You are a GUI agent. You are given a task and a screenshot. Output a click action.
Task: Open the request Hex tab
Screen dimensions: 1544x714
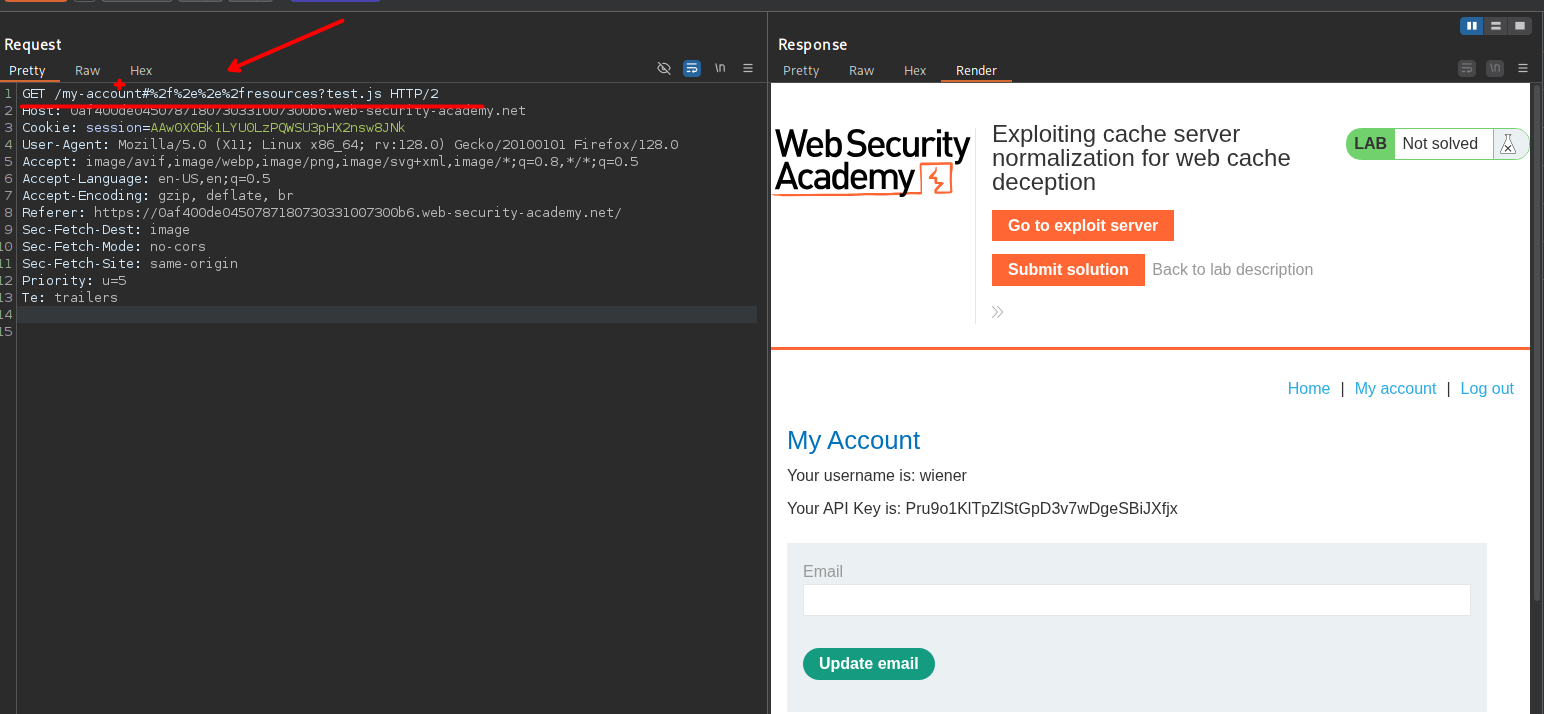click(x=141, y=70)
